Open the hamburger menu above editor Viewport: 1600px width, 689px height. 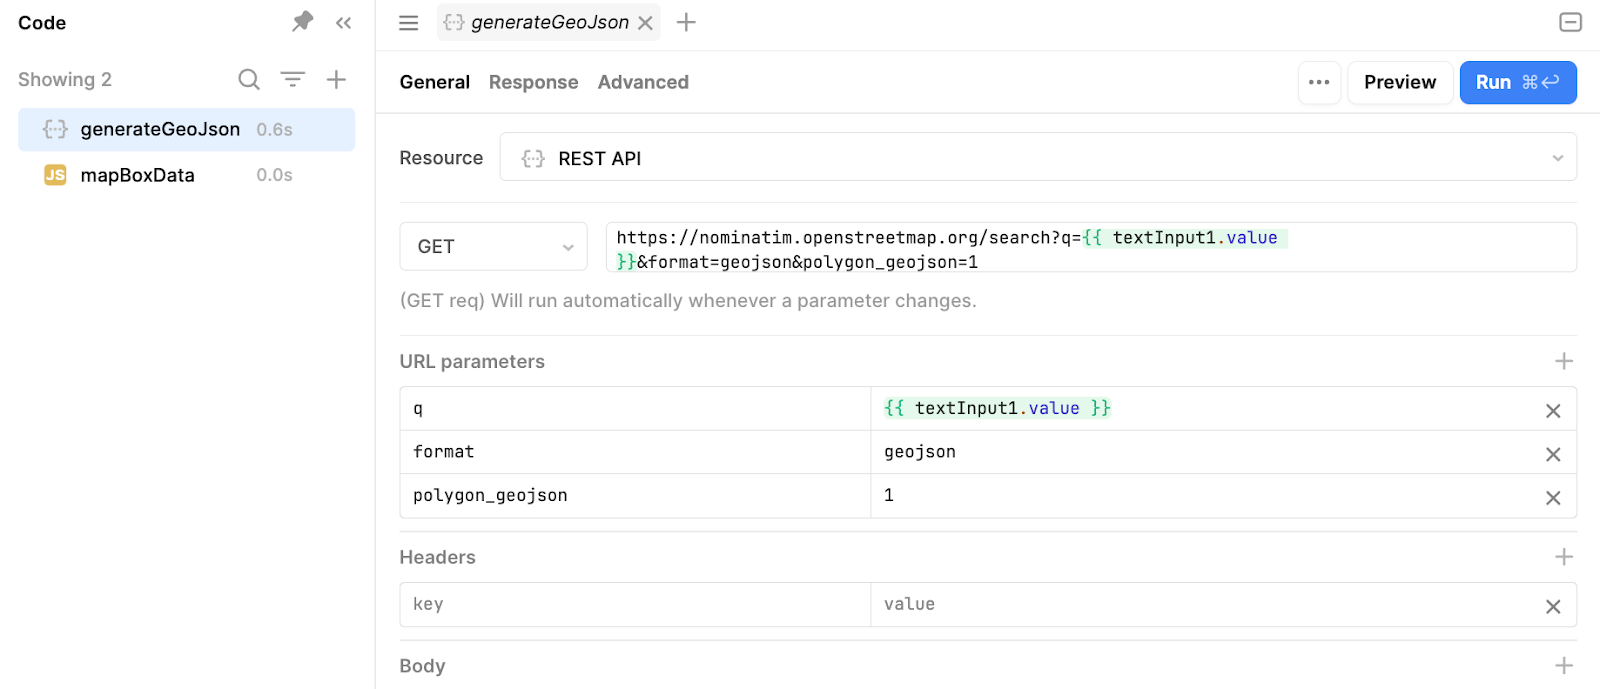[x=408, y=22]
